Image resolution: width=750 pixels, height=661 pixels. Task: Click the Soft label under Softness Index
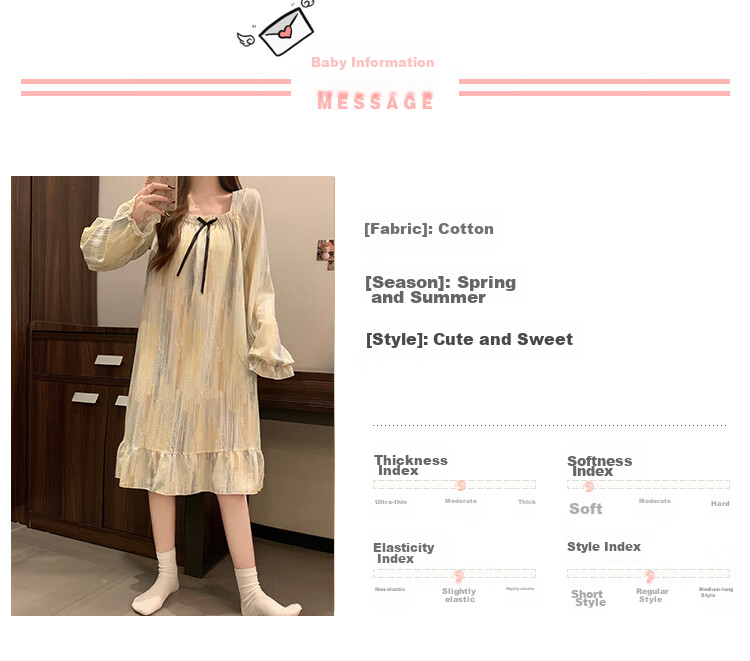pos(585,508)
